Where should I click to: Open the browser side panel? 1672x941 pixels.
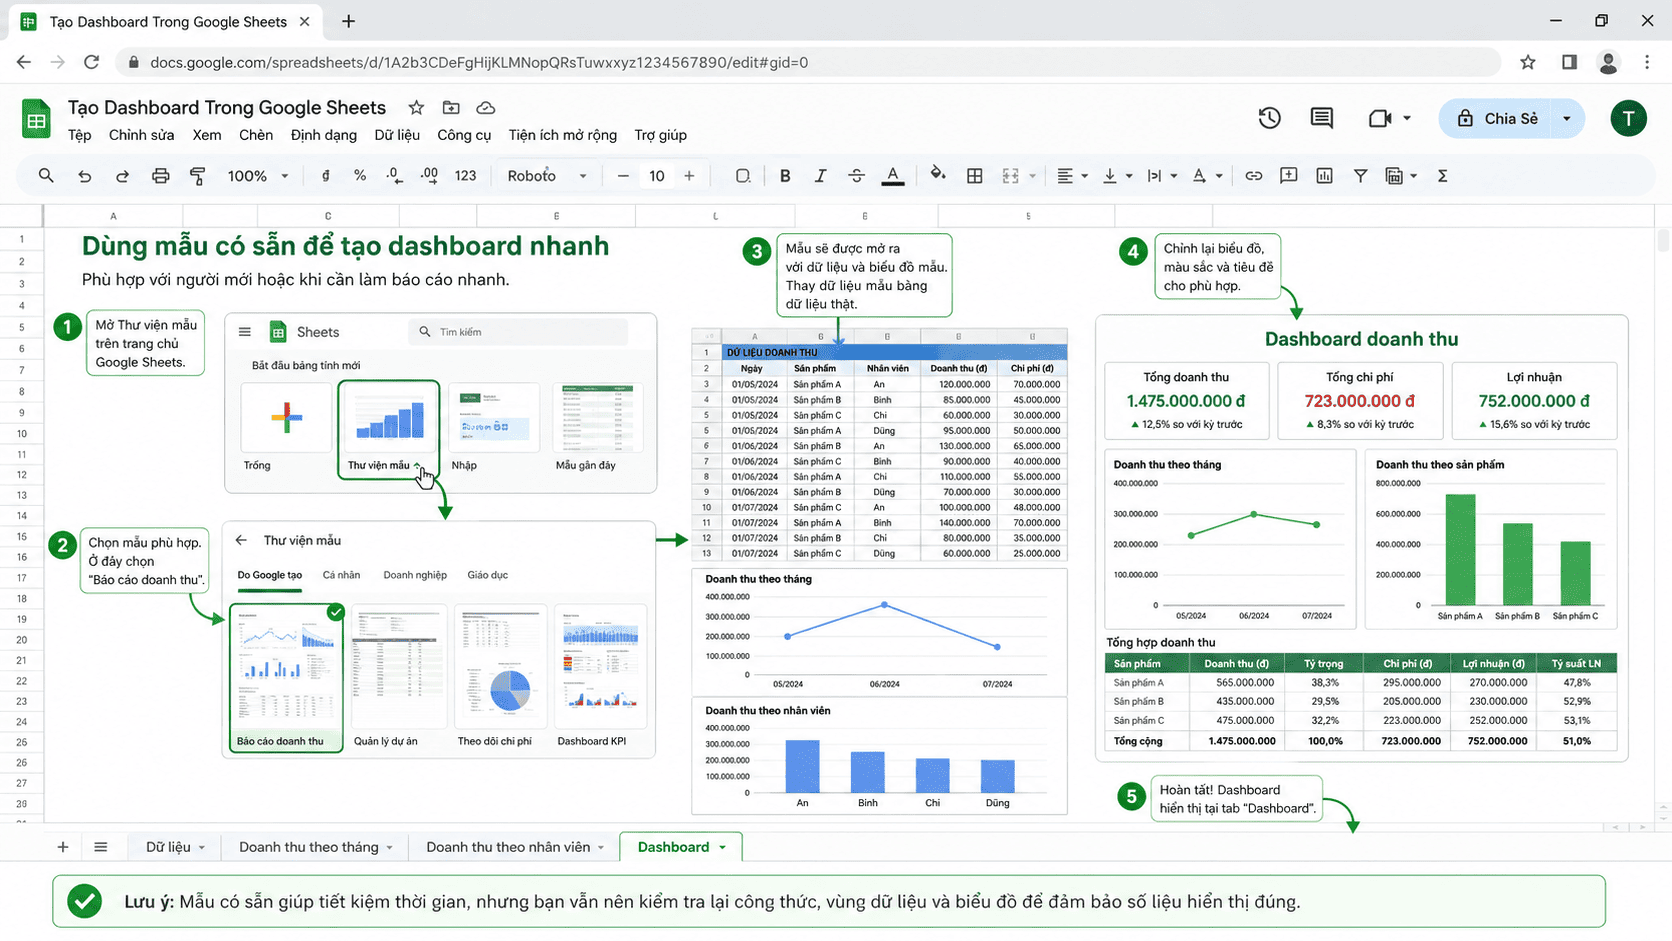pos(1569,62)
